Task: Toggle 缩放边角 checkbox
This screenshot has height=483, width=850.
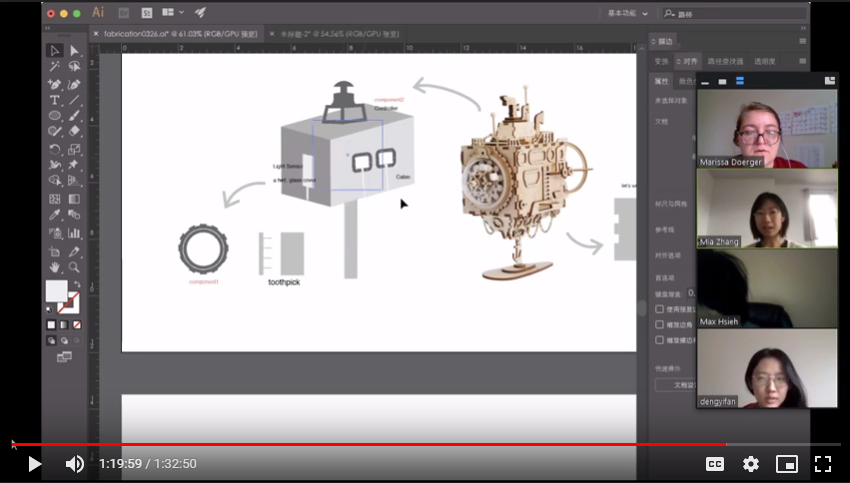Action: pos(659,324)
